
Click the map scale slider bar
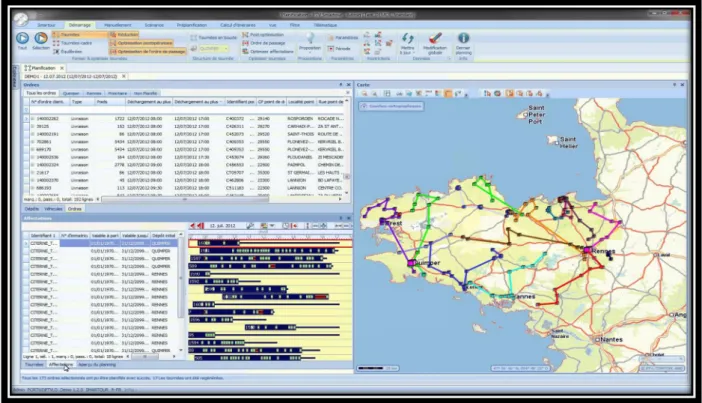(377, 369)
